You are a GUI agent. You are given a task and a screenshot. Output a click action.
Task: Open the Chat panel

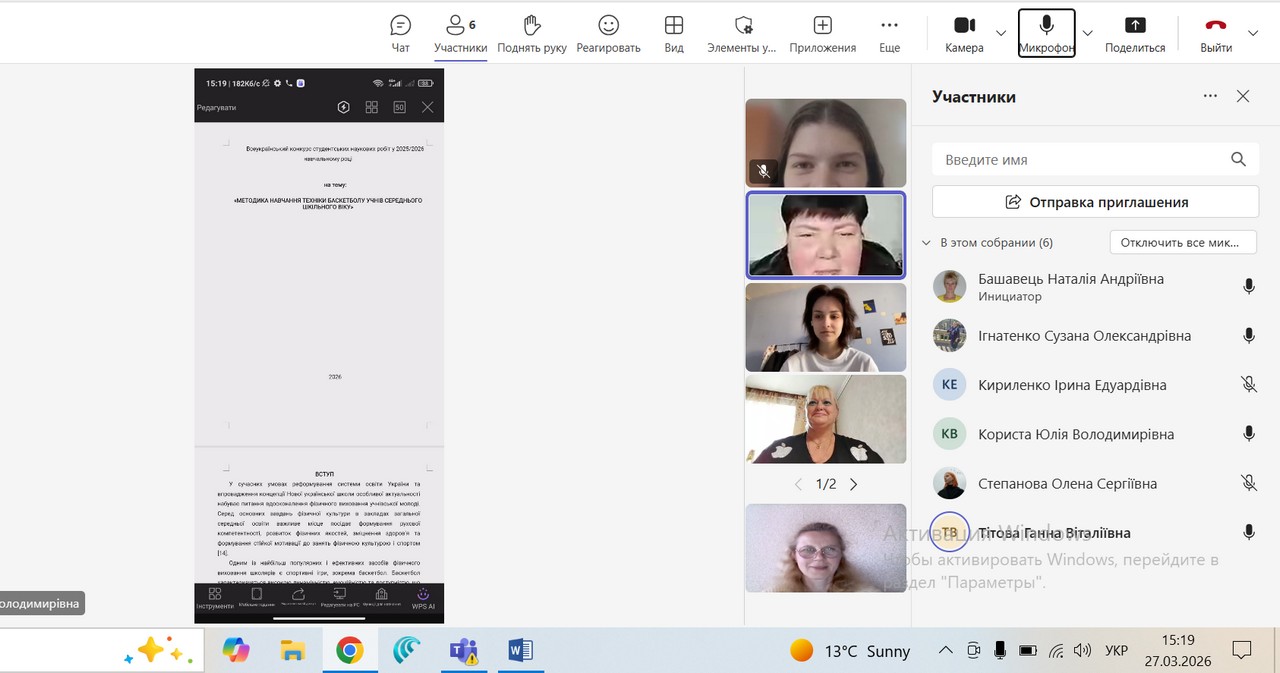click(400, 33)
